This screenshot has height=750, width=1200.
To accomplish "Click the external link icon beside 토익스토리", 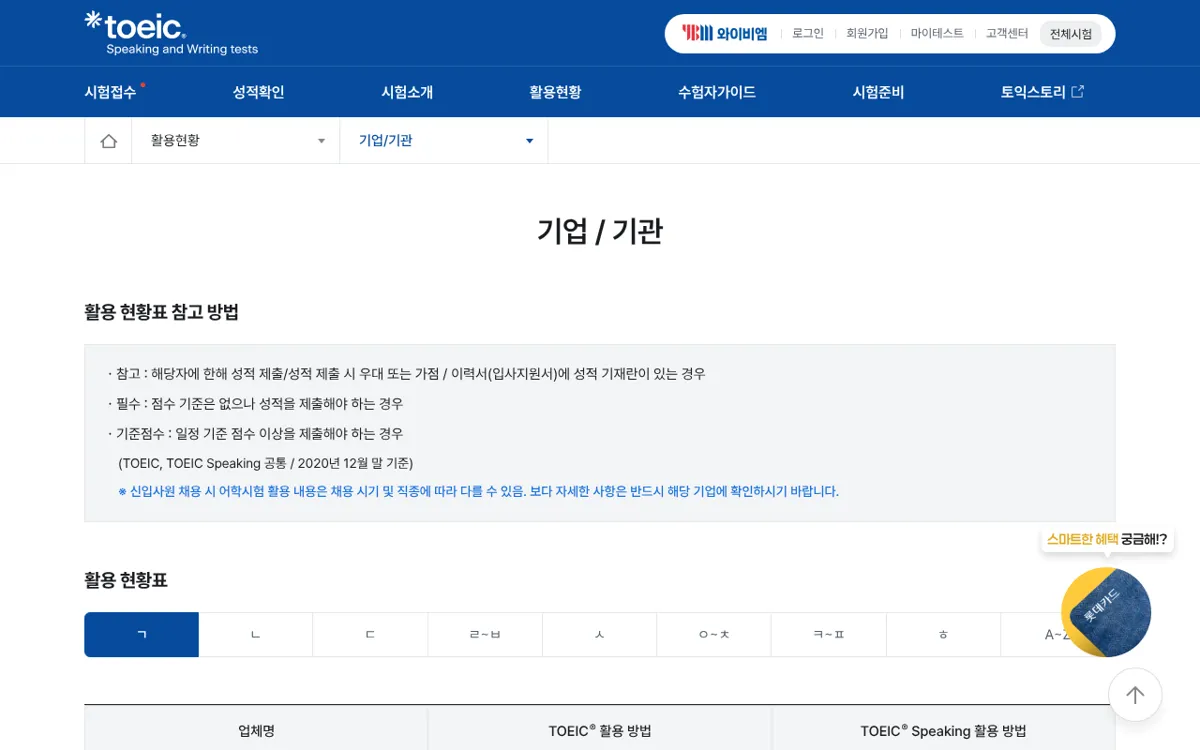I will (1078, 92).
